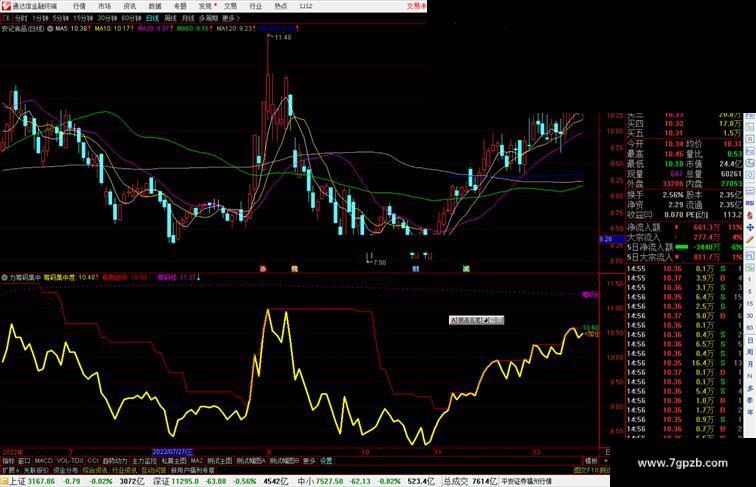Viewport: 756px width, 487px height.
Task: Select the pencil drawing tool icon
Action: pyautogui.click(x=750, y=240)
